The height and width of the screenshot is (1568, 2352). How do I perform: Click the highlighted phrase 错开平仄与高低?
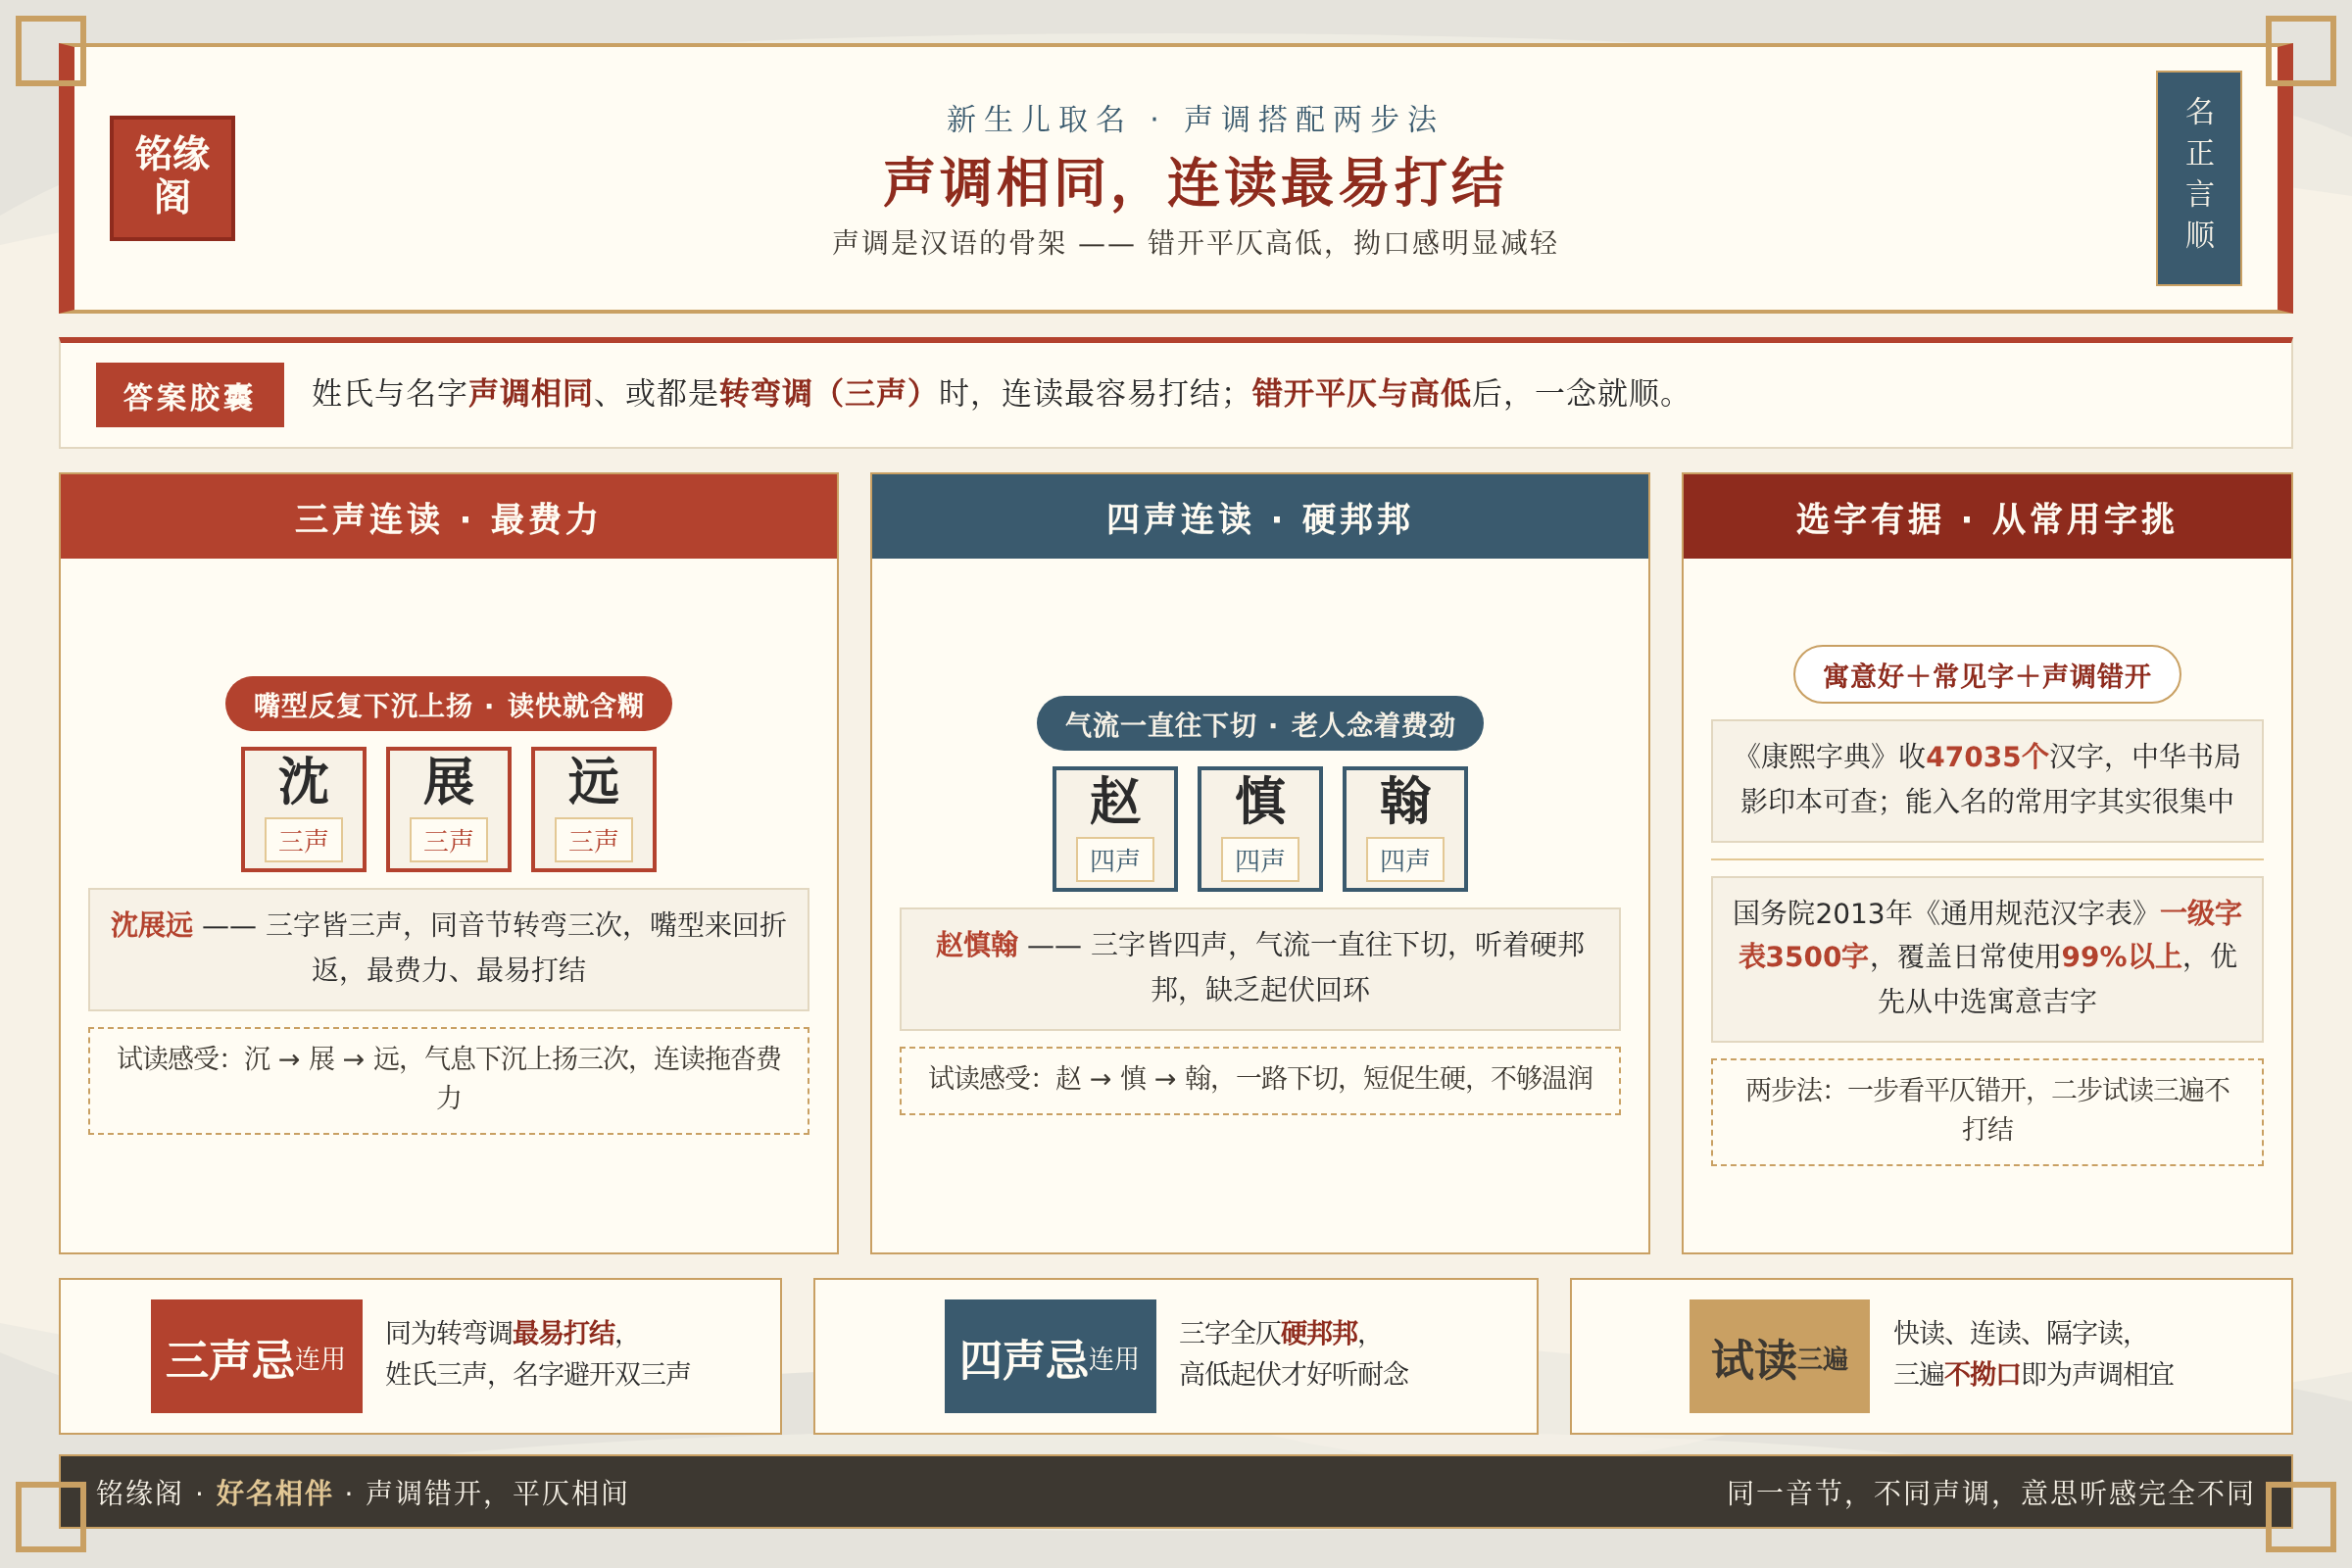click(x=1361, y=393)
